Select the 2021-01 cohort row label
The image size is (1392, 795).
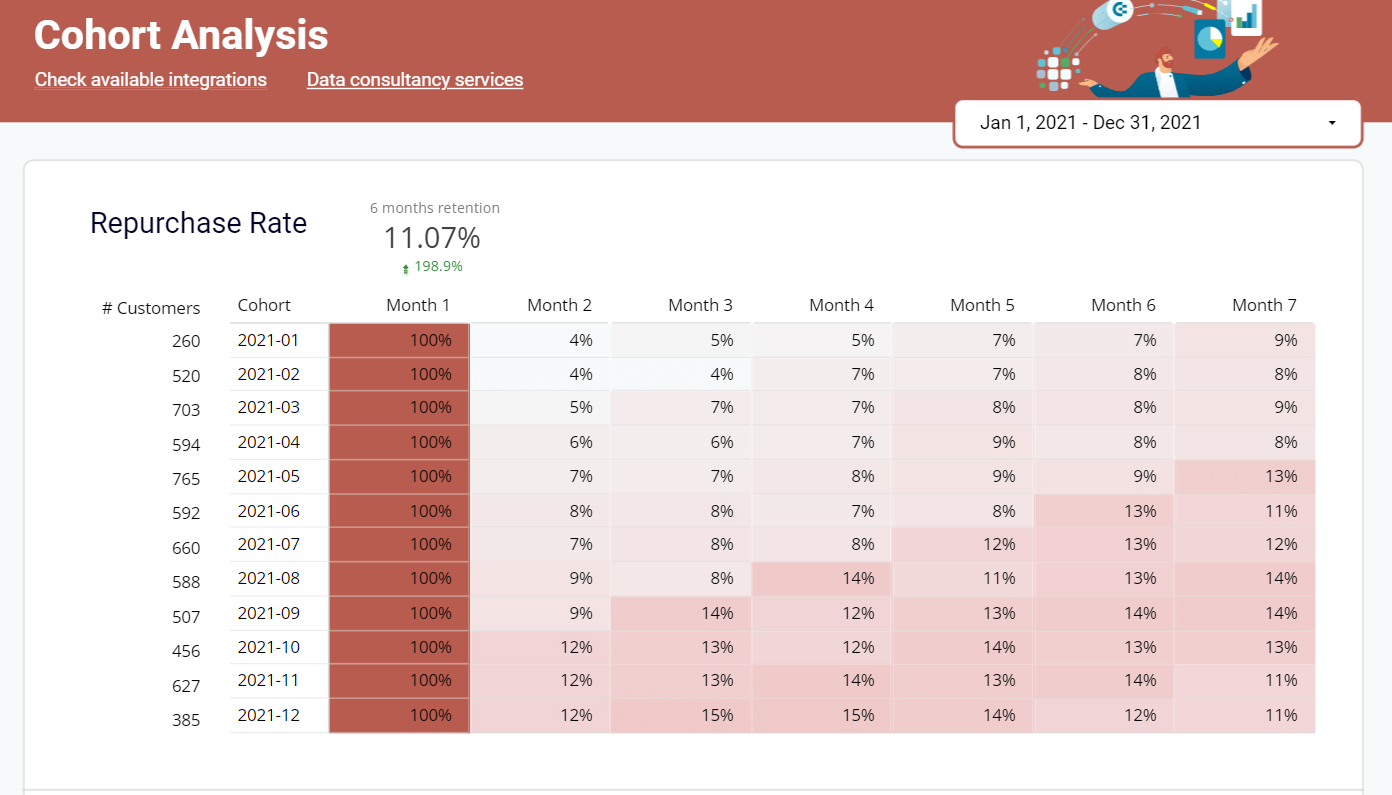[268, 340]
